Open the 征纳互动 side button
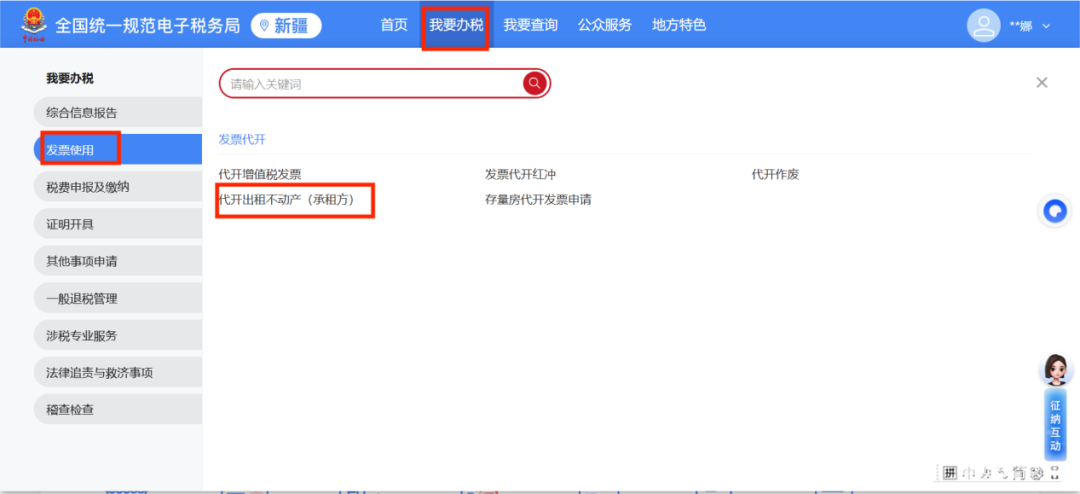The image size is (1080, 494). point(1055,425)
